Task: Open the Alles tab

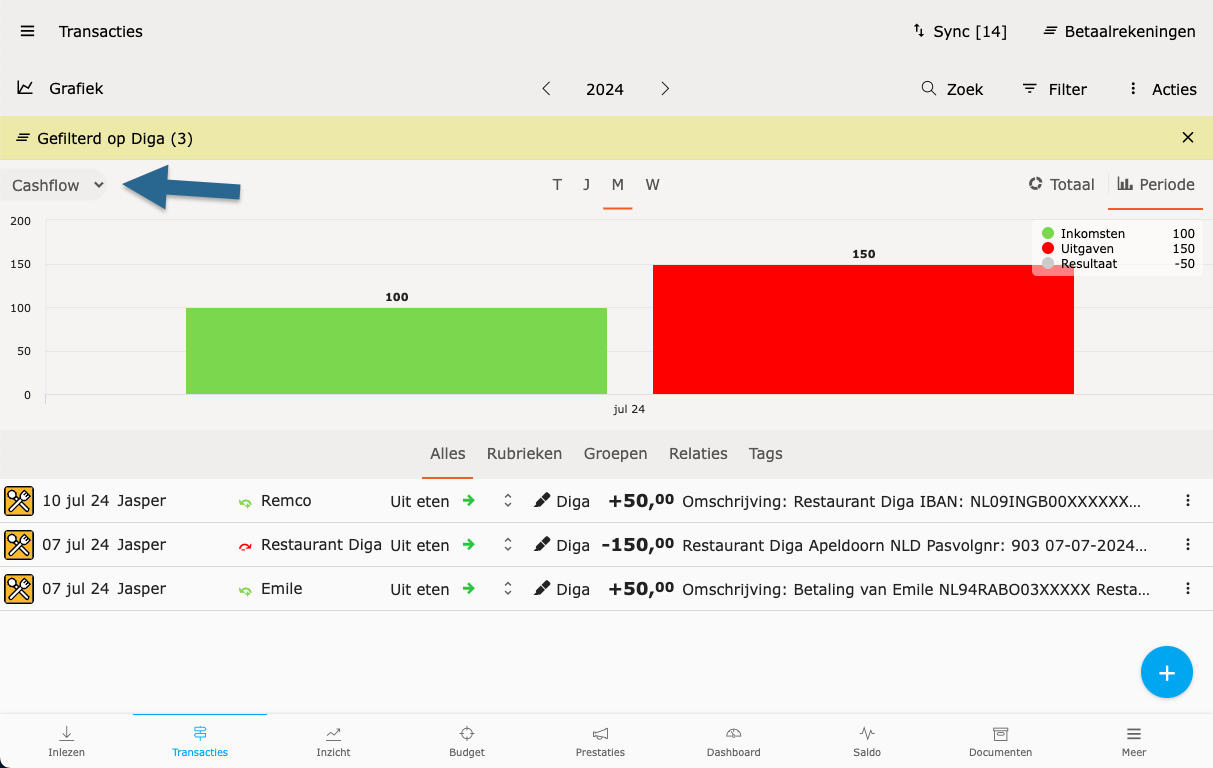Action: coord(448,453)
